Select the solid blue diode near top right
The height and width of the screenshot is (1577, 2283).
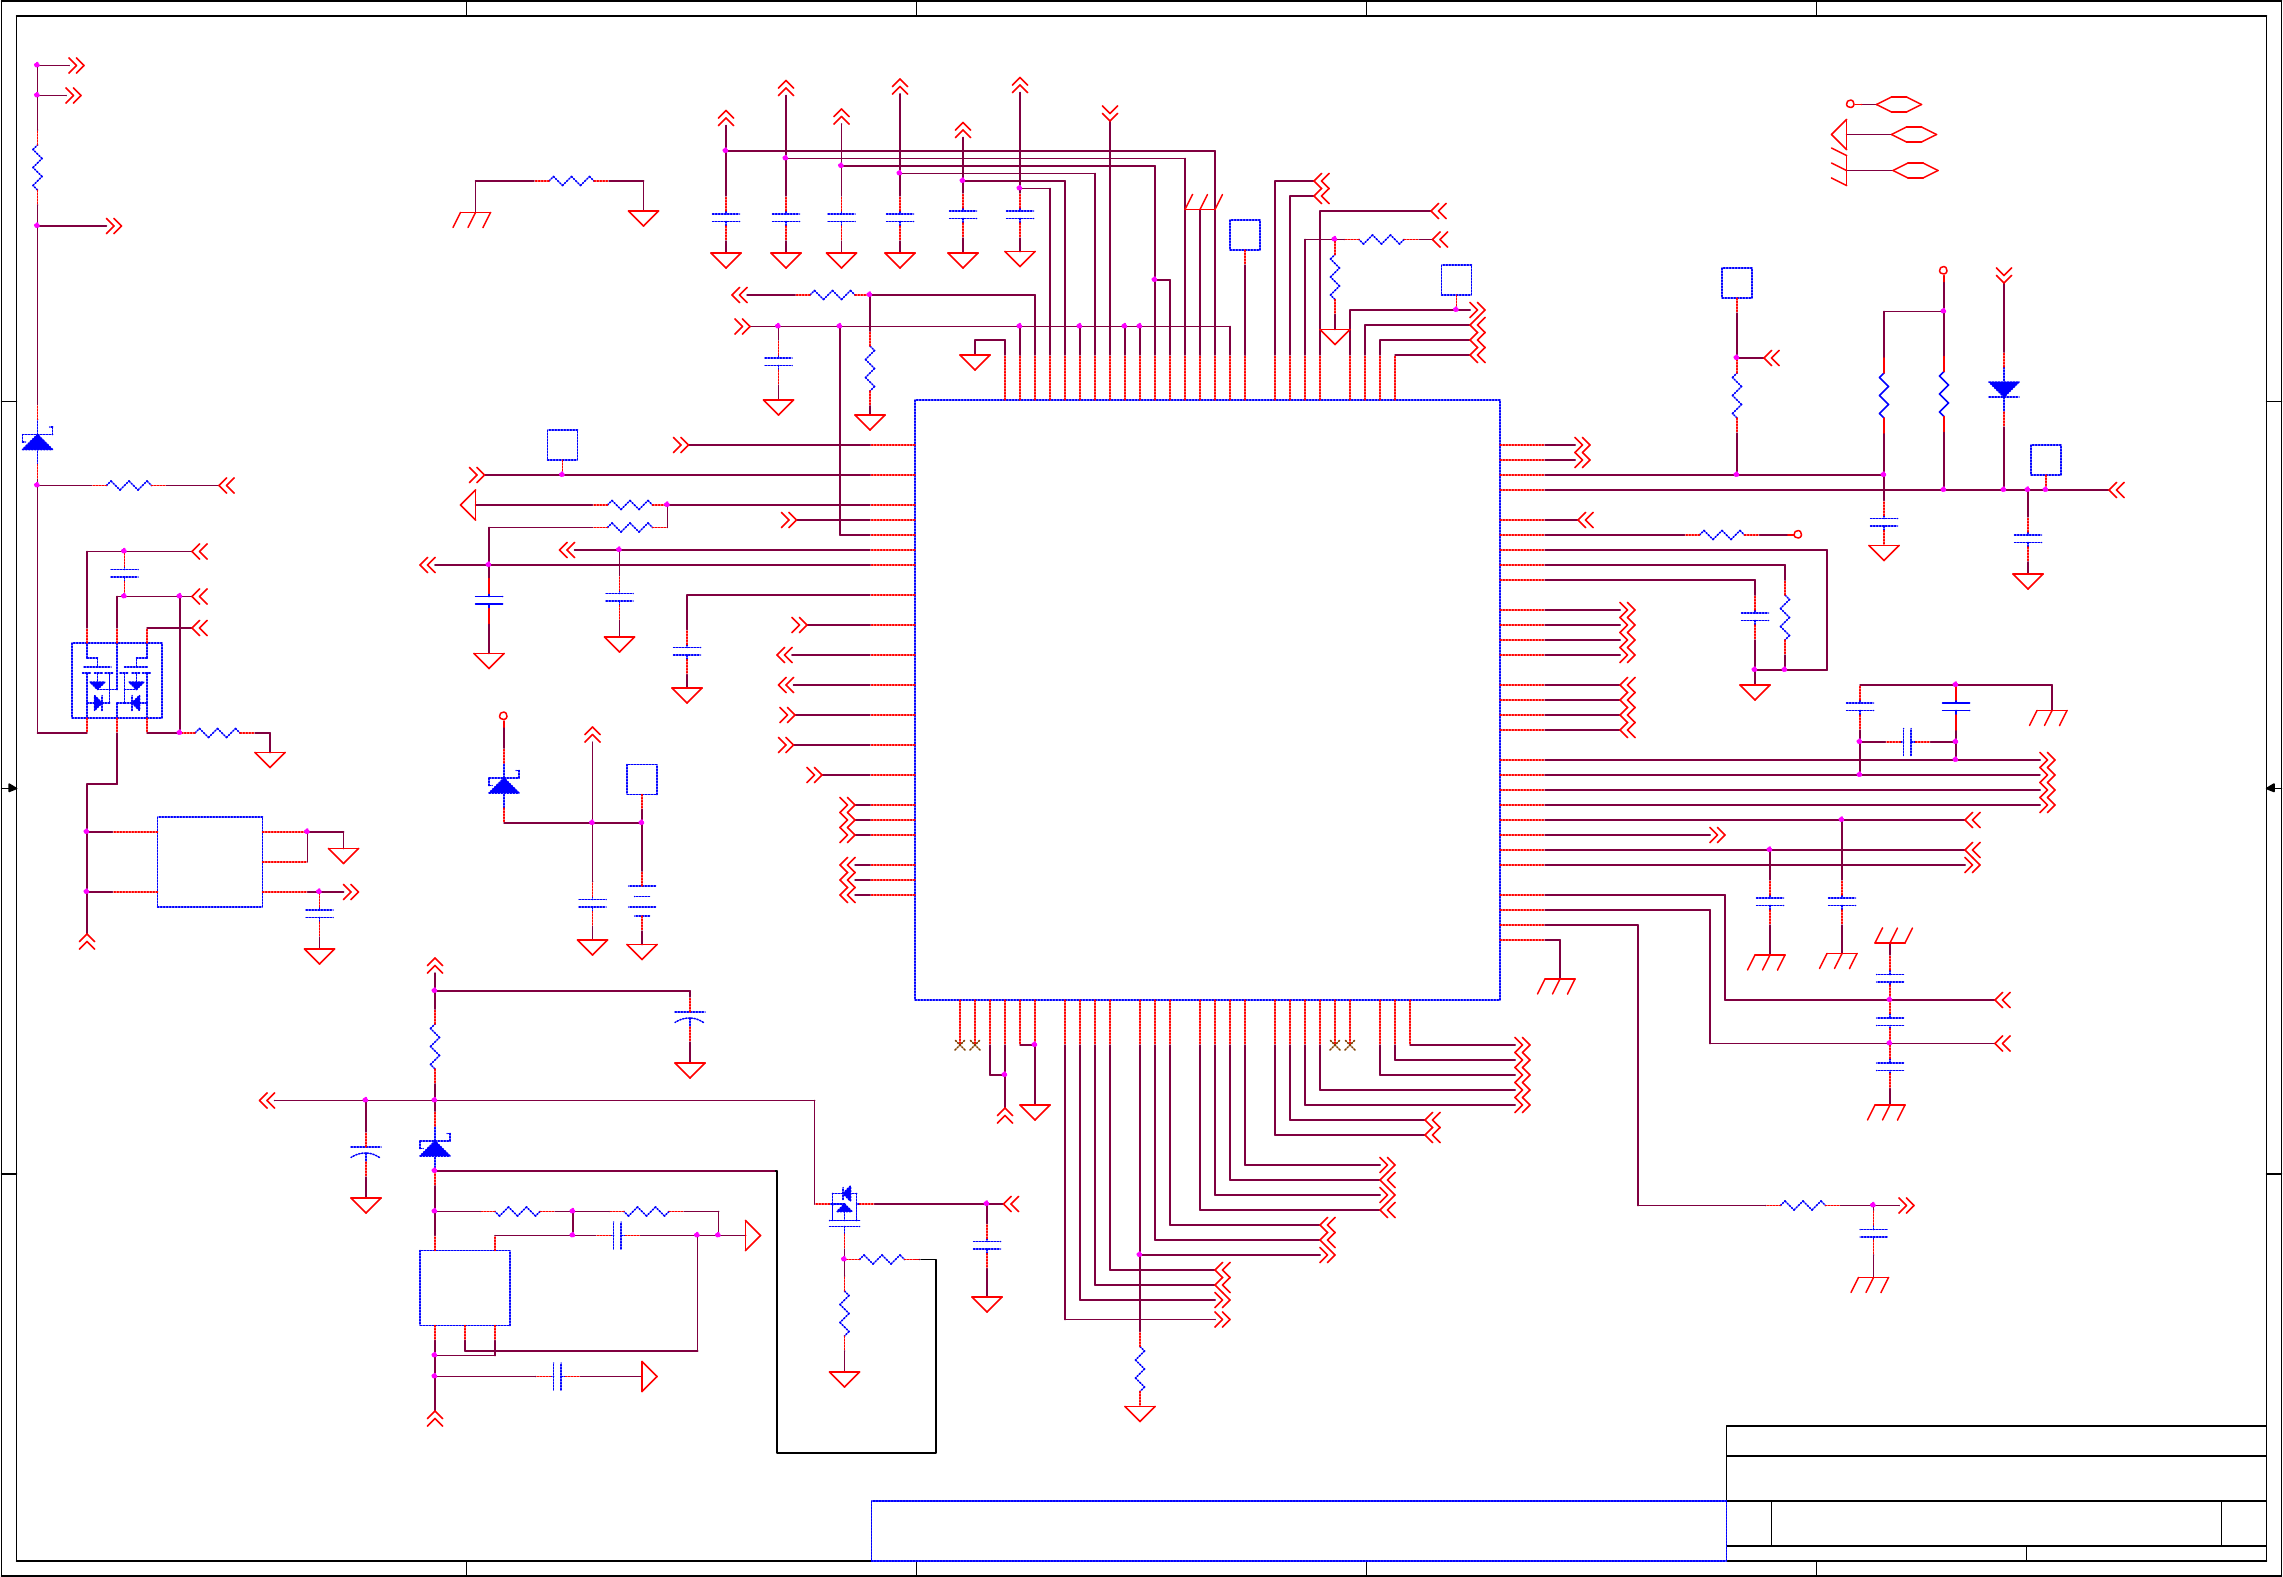[2003, 389]
